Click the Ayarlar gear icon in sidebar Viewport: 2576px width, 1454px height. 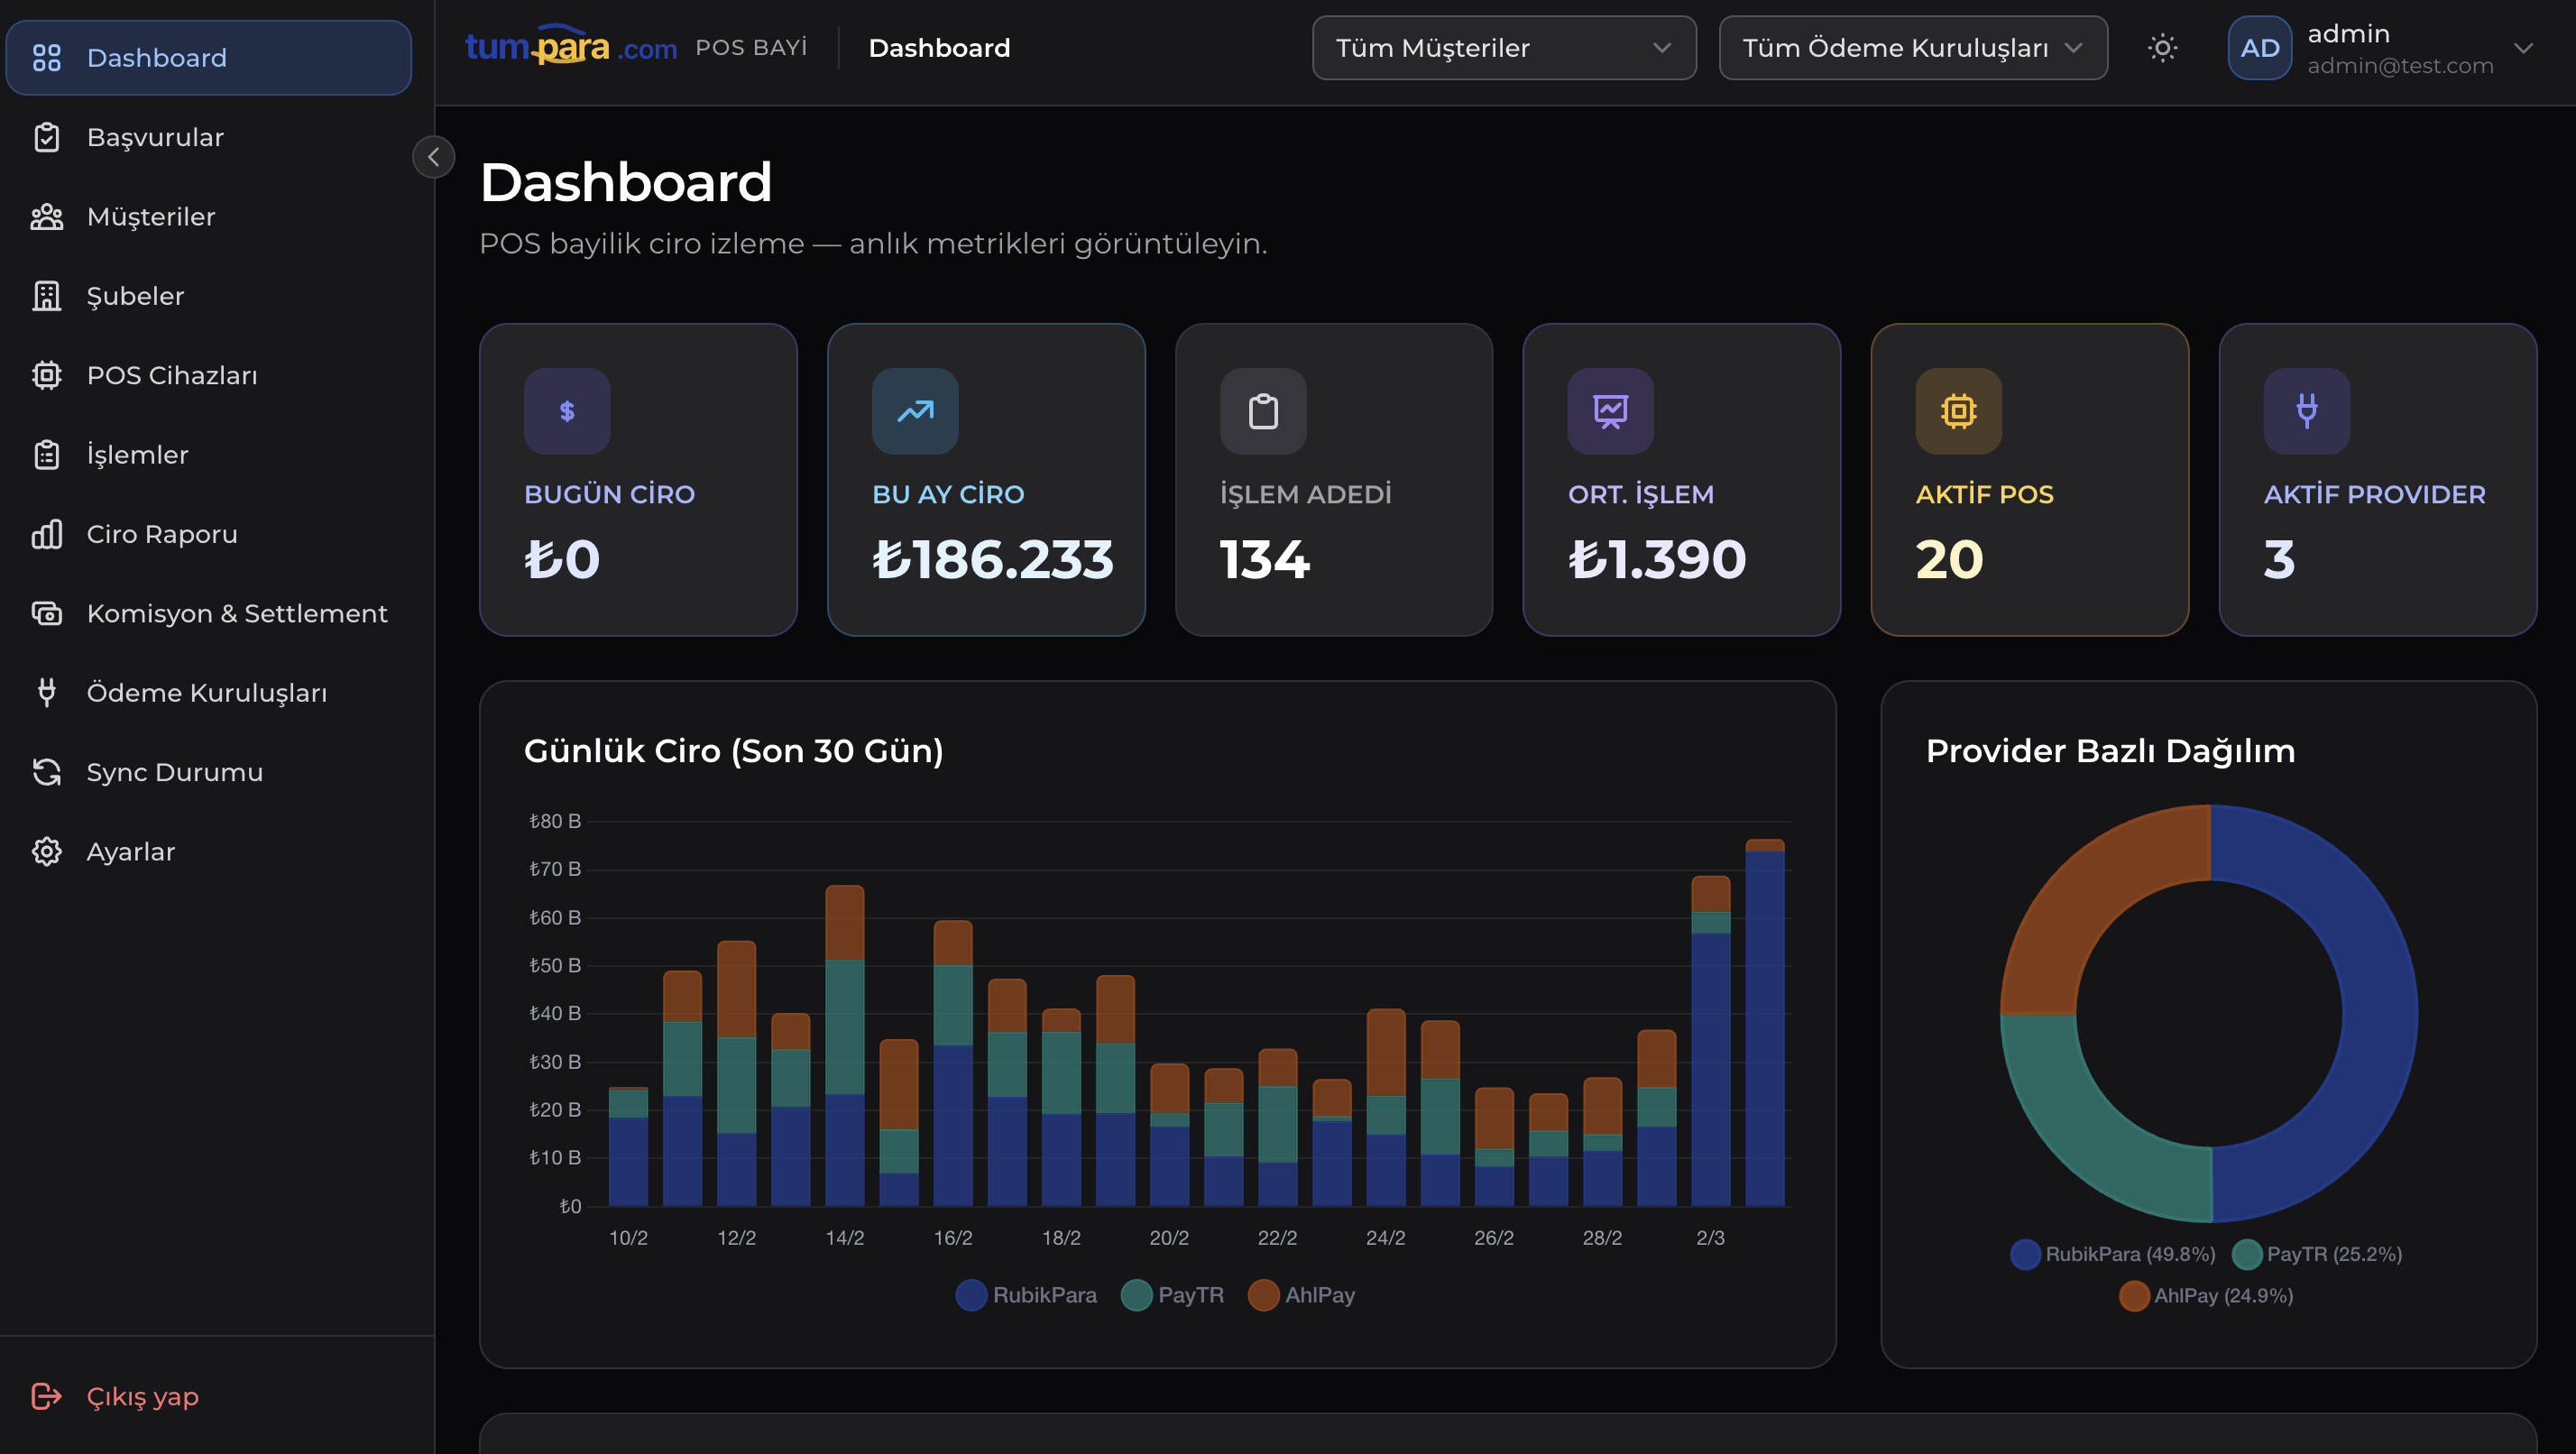pyautogui.click(x=46, y=851)
